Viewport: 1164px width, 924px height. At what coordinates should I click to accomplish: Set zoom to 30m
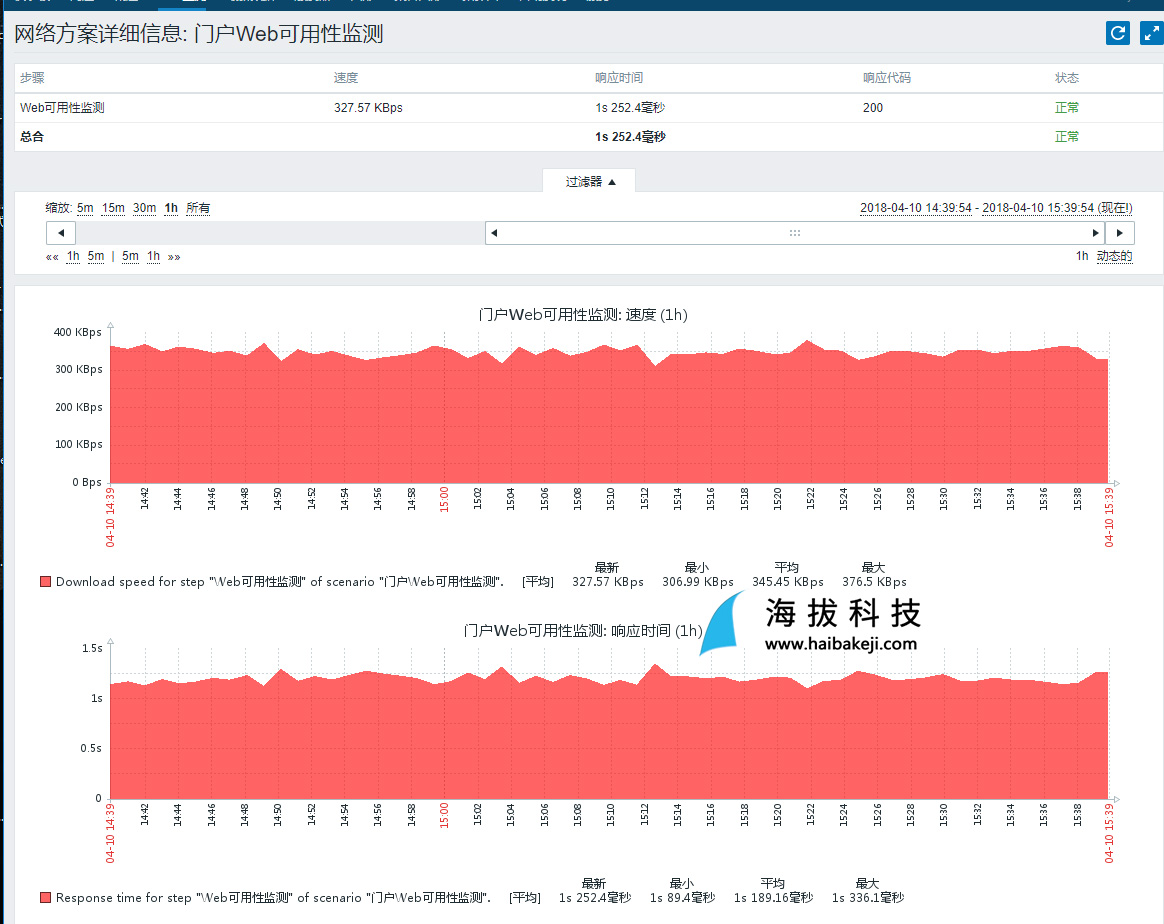click(x=145, y=208)
